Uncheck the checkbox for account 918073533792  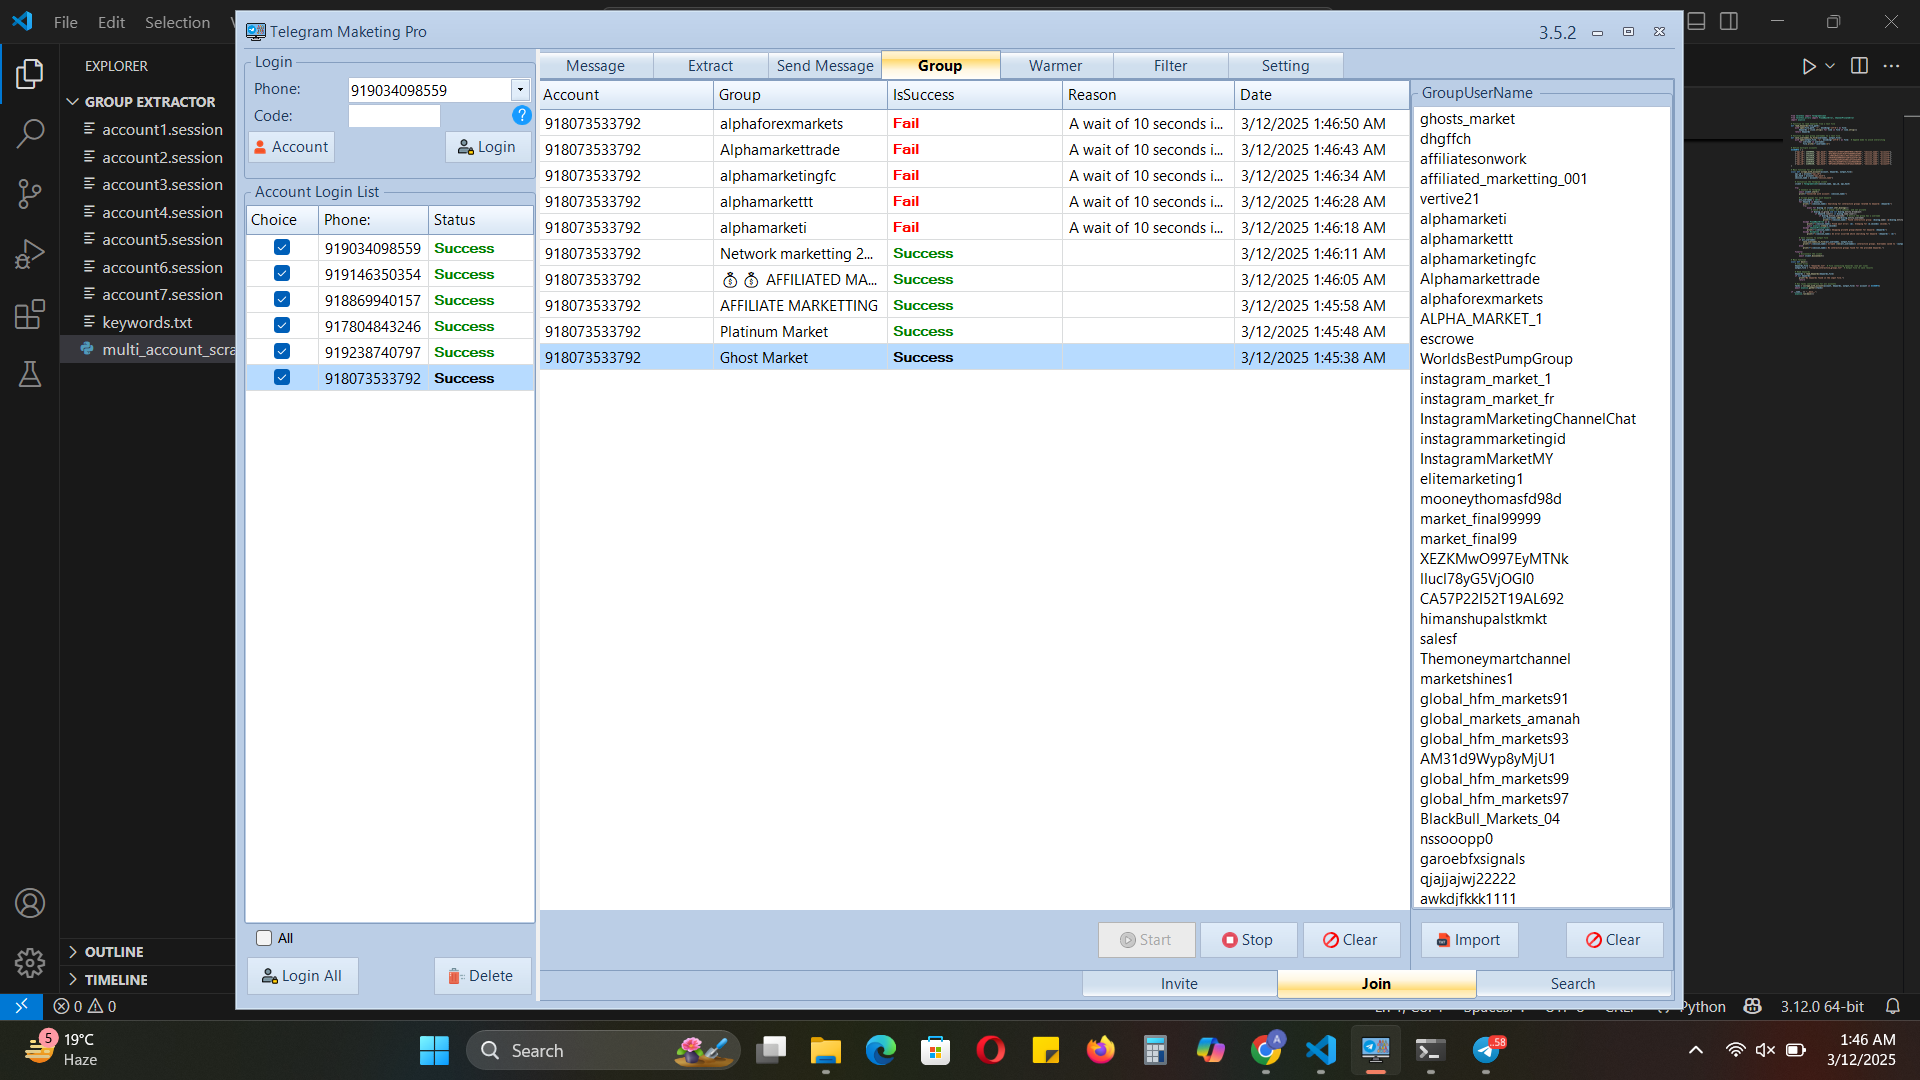[x=282, y=378]
